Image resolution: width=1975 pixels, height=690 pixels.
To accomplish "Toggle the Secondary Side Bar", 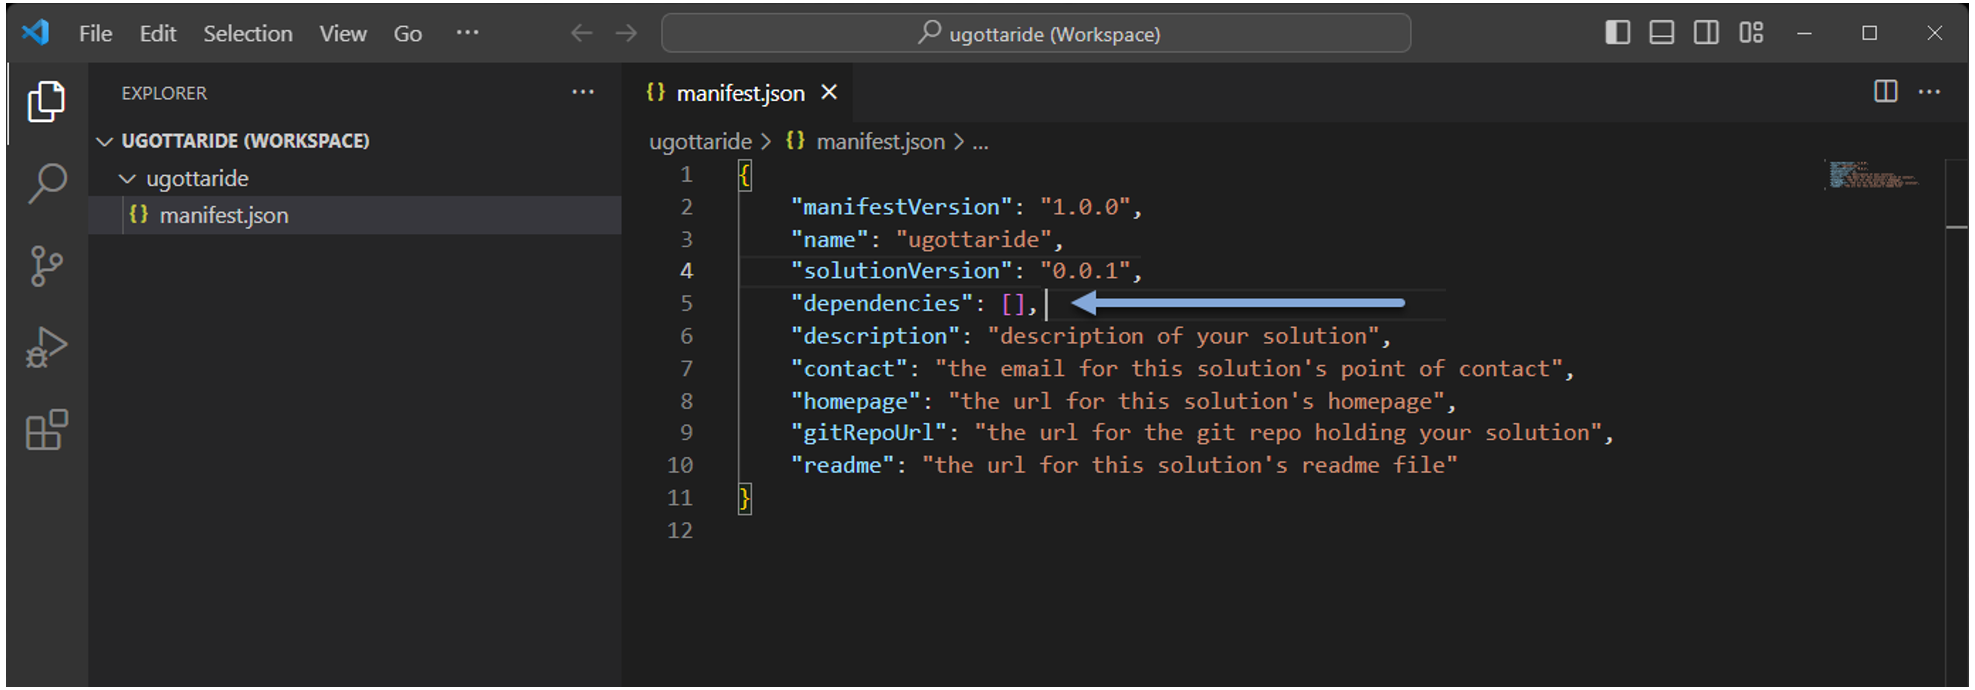I will tap(1706, 33).
